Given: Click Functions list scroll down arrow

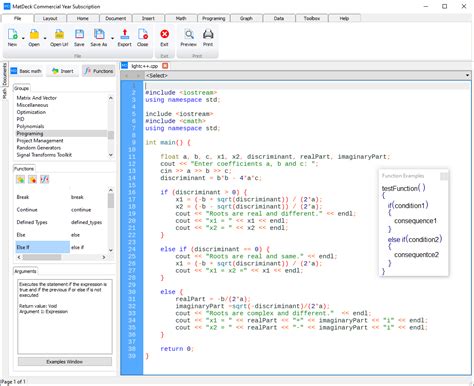Looking at the screenshot, I should [x=111, y=250].
